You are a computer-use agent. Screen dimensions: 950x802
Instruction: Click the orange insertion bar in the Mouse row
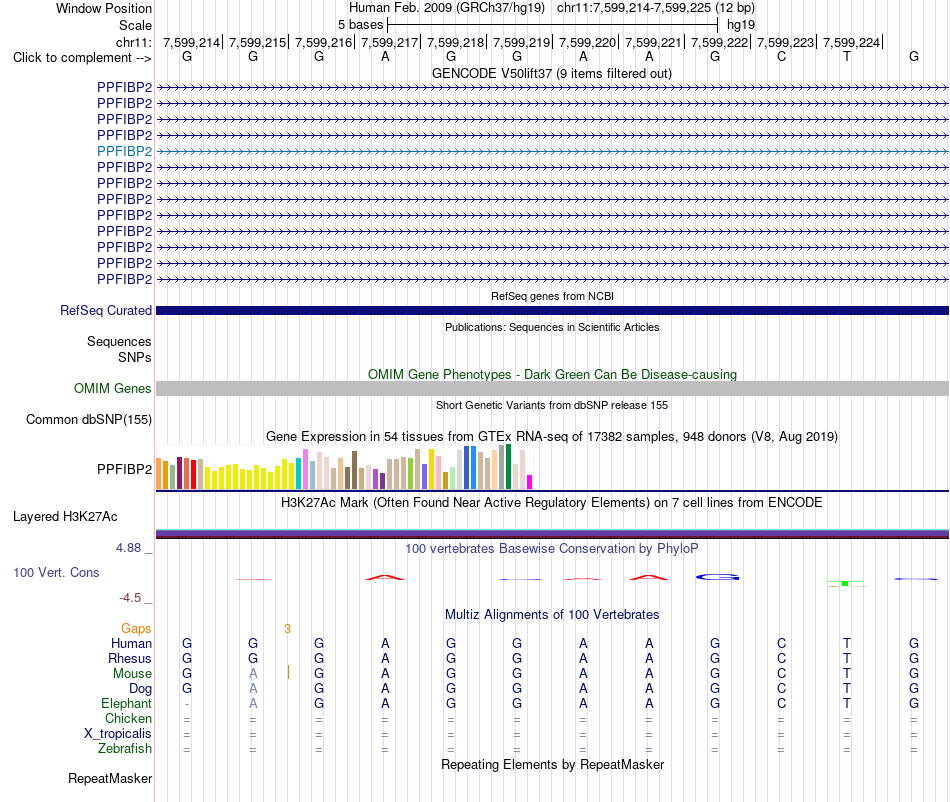pos(288,672)
